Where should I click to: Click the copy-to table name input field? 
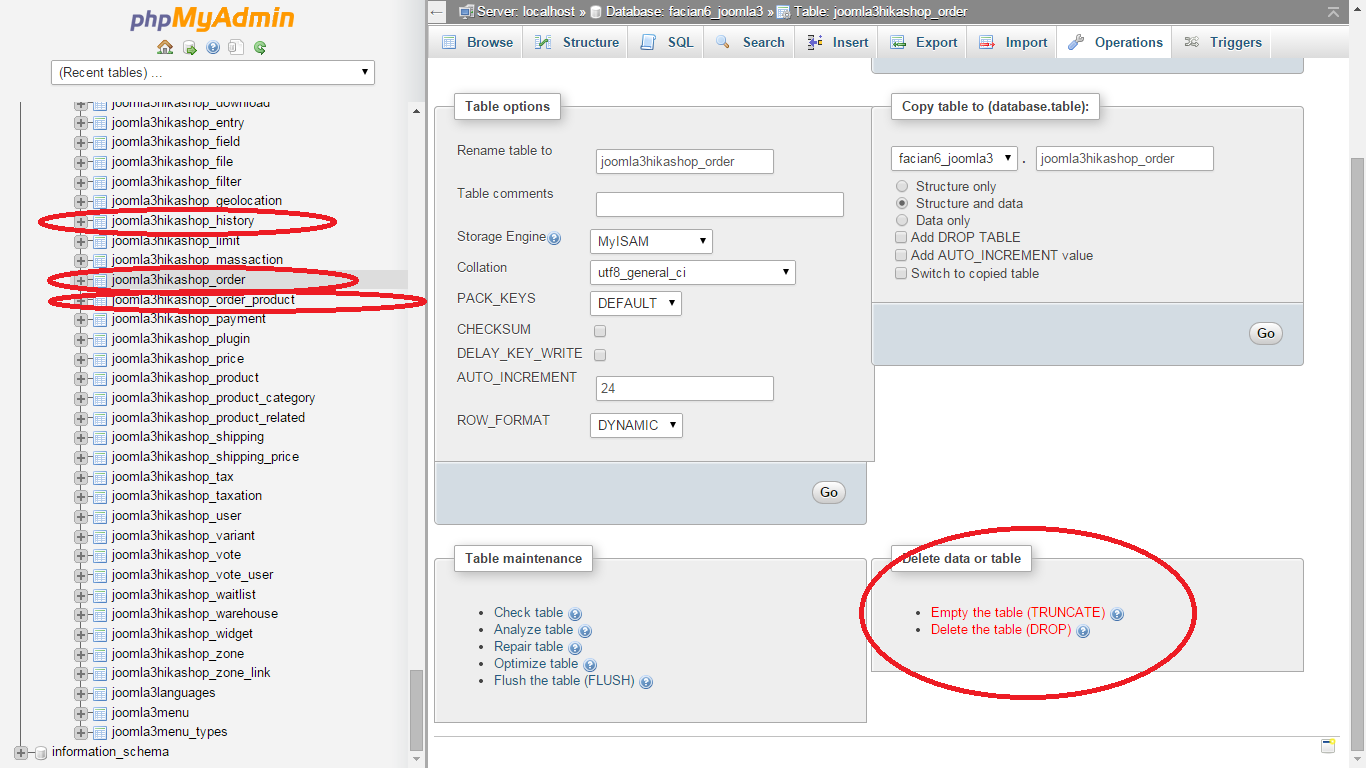(1125, 158)
